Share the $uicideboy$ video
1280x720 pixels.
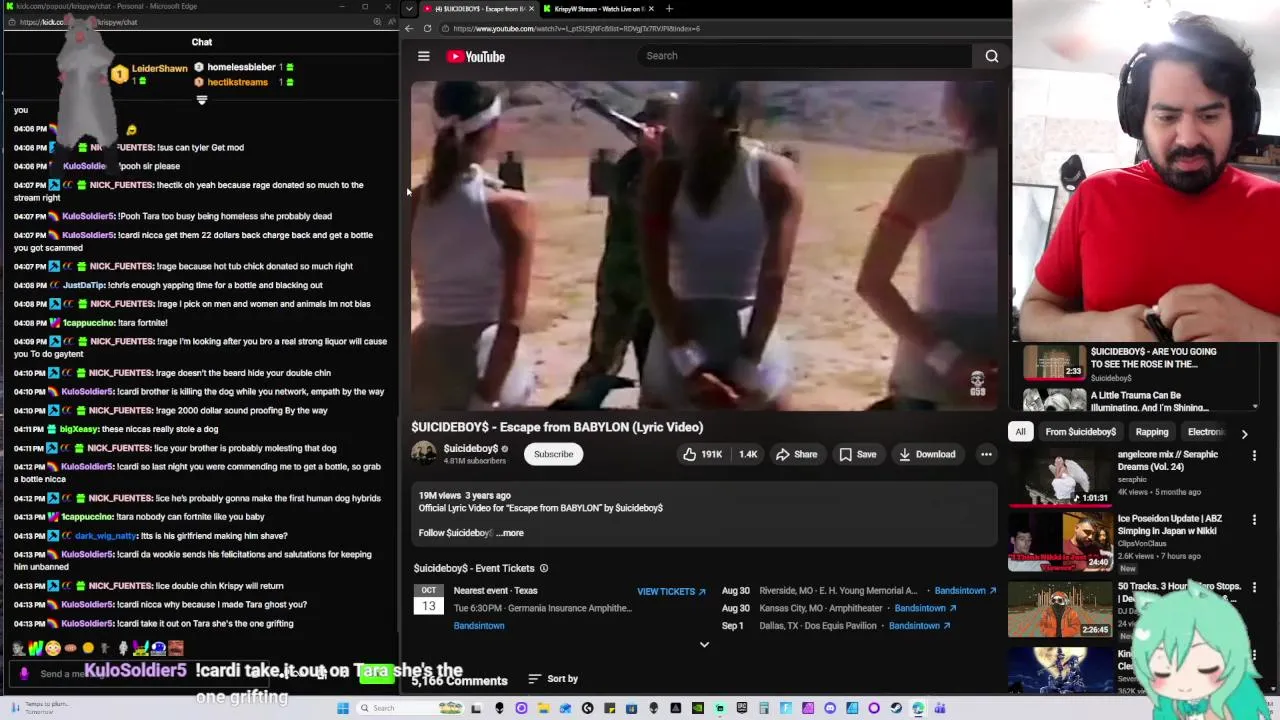point(796,454)
